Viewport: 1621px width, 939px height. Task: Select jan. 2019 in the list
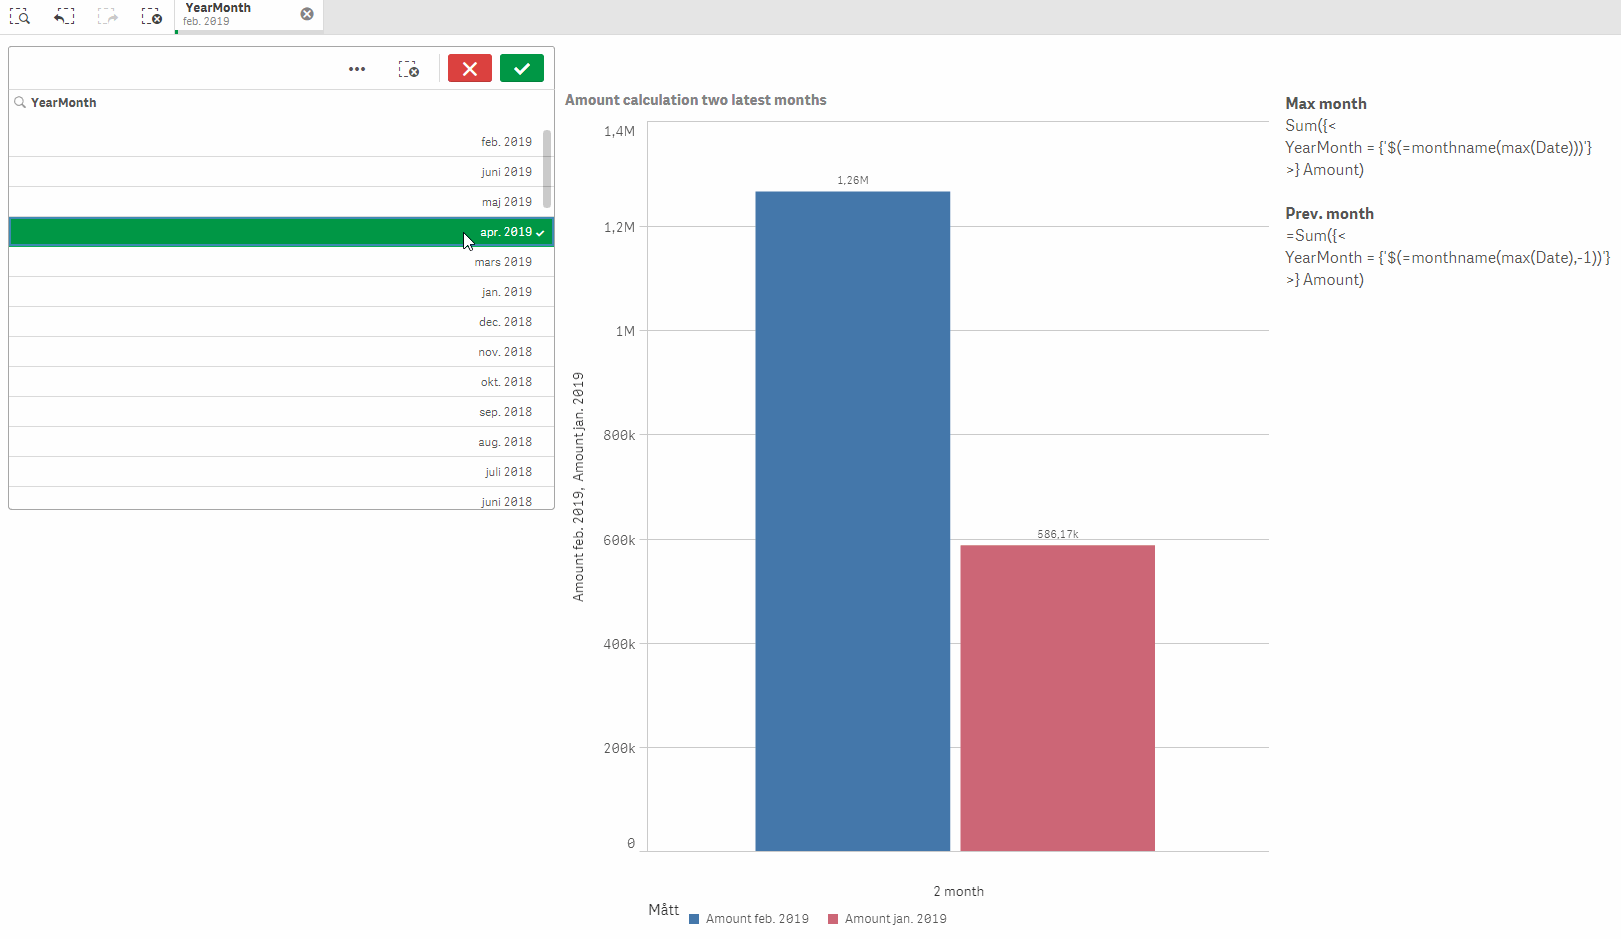pos(281,292)
